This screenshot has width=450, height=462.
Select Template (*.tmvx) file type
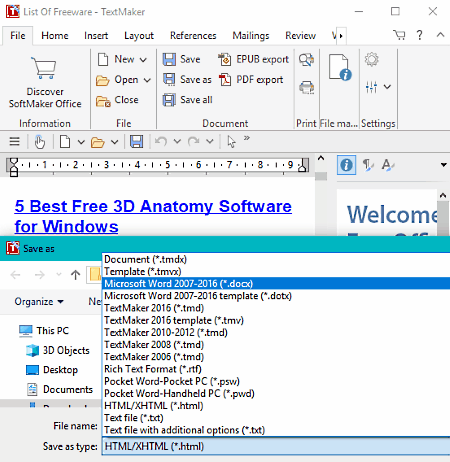coord(276,272)
